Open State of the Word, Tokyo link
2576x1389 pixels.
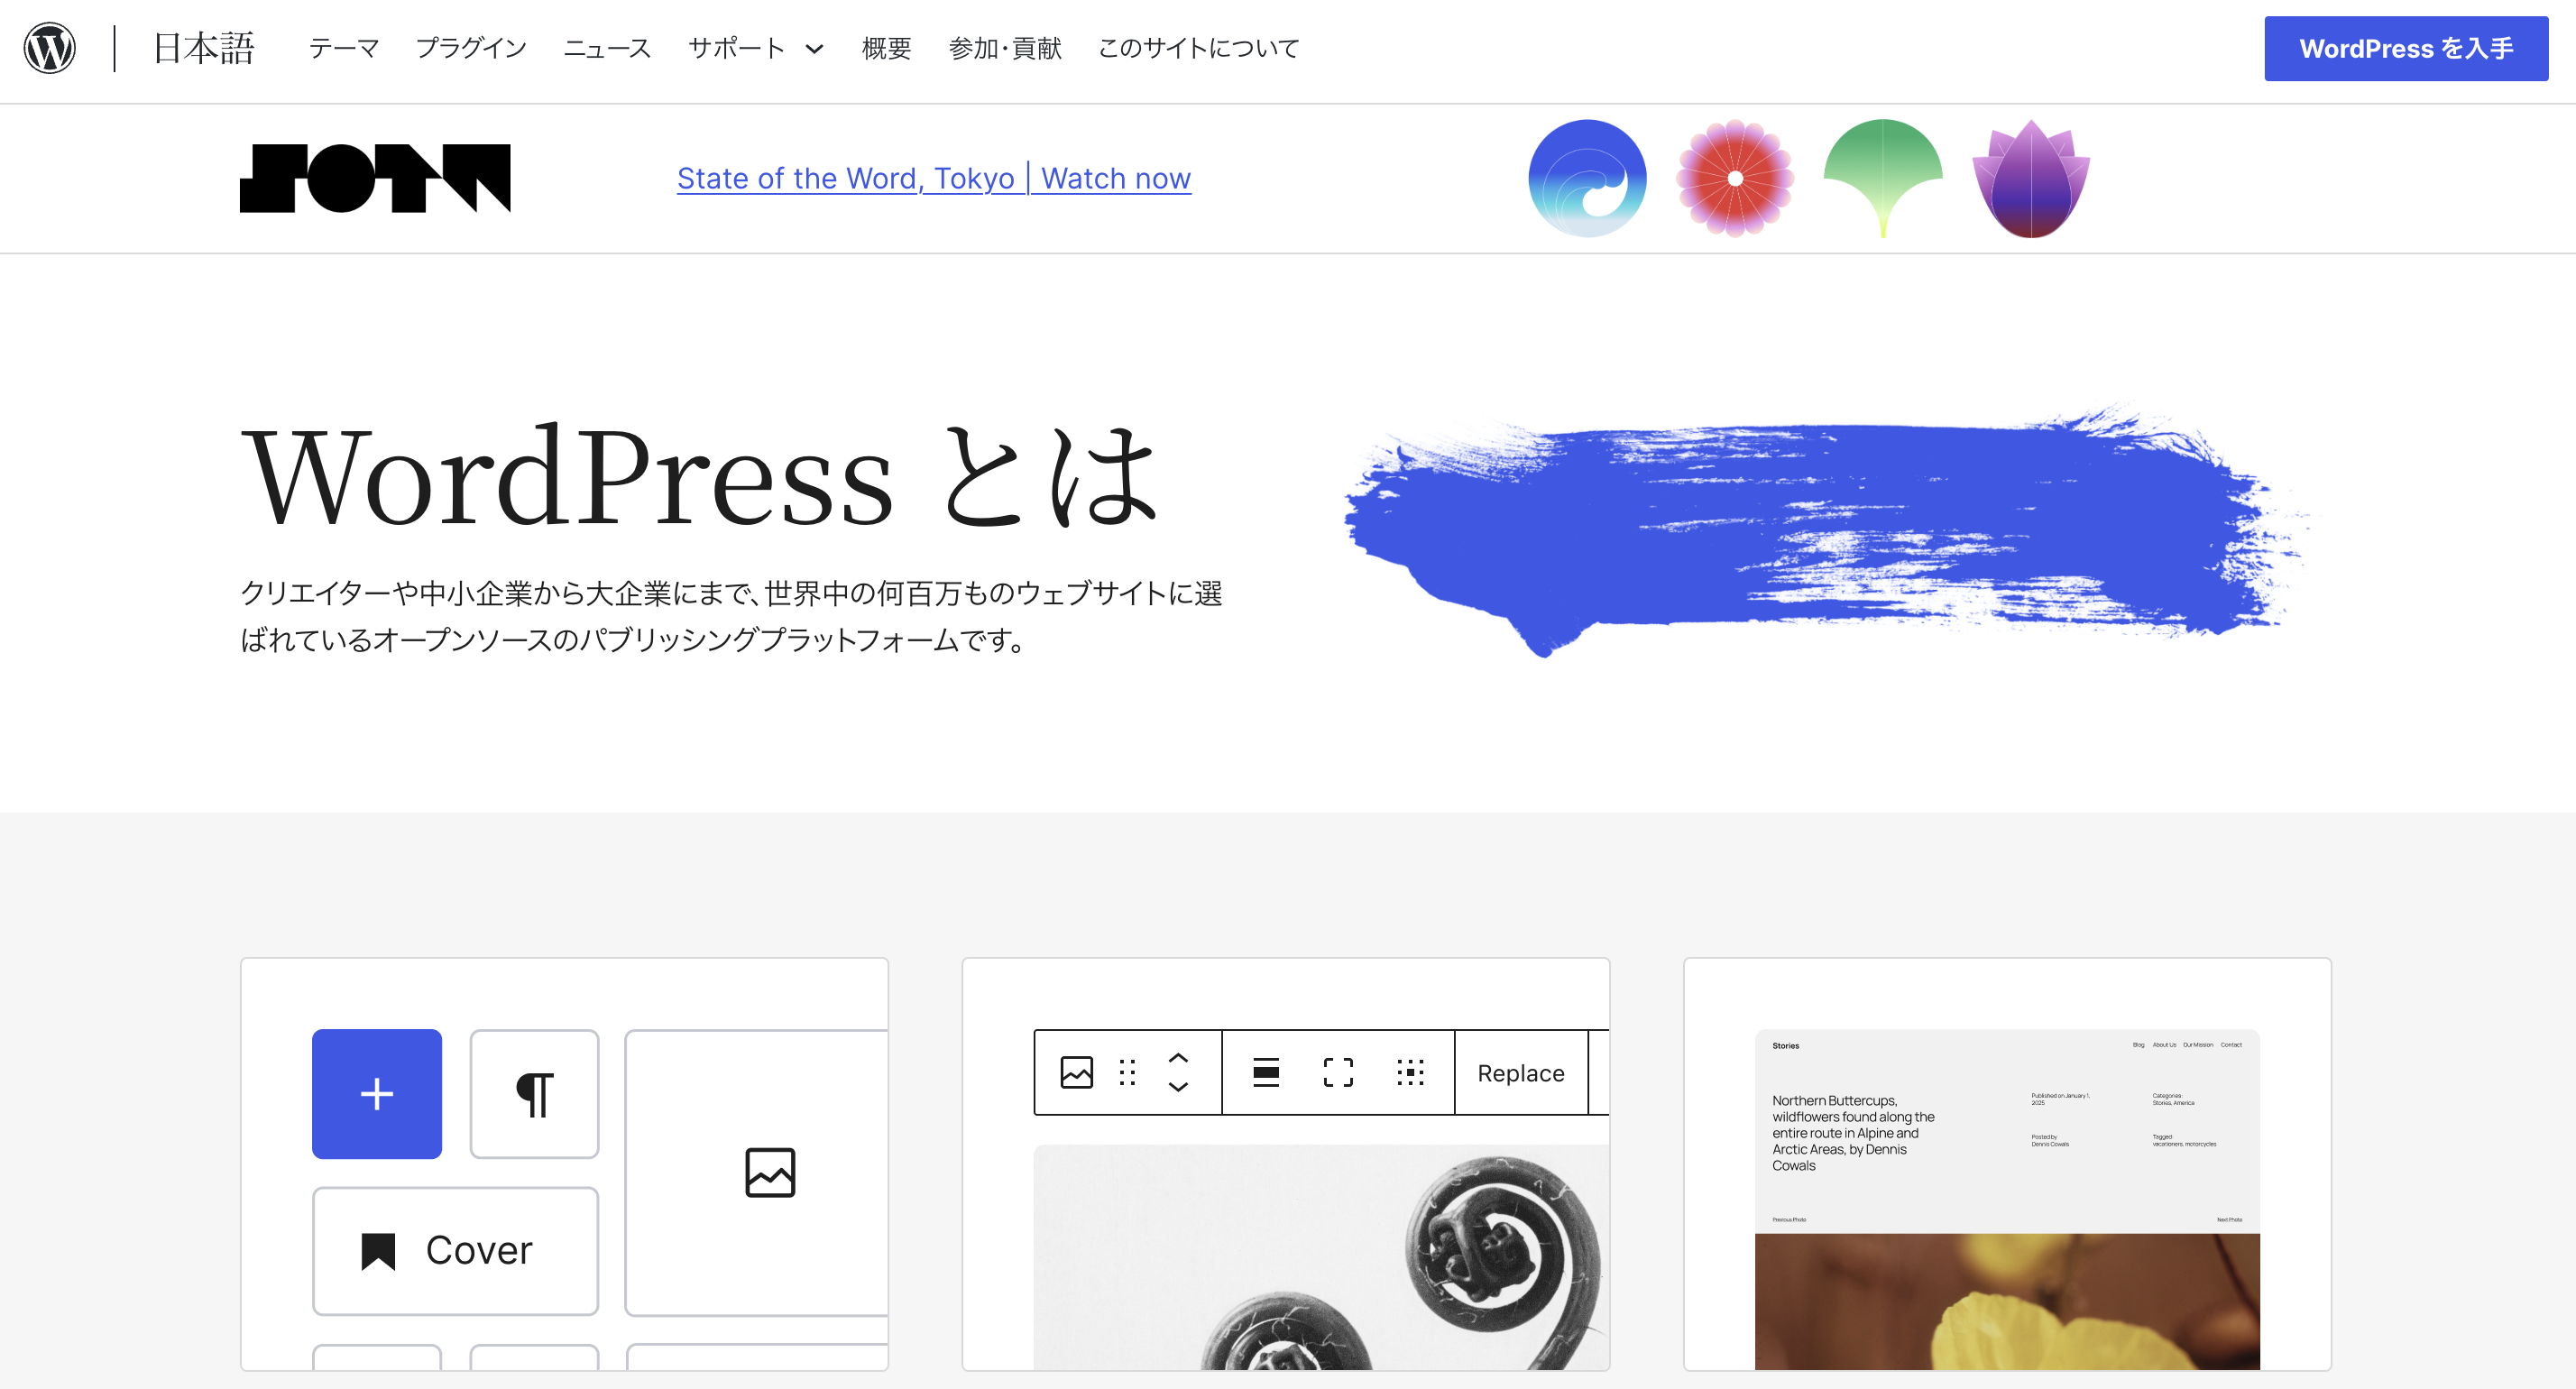click(x=934, y=178)
